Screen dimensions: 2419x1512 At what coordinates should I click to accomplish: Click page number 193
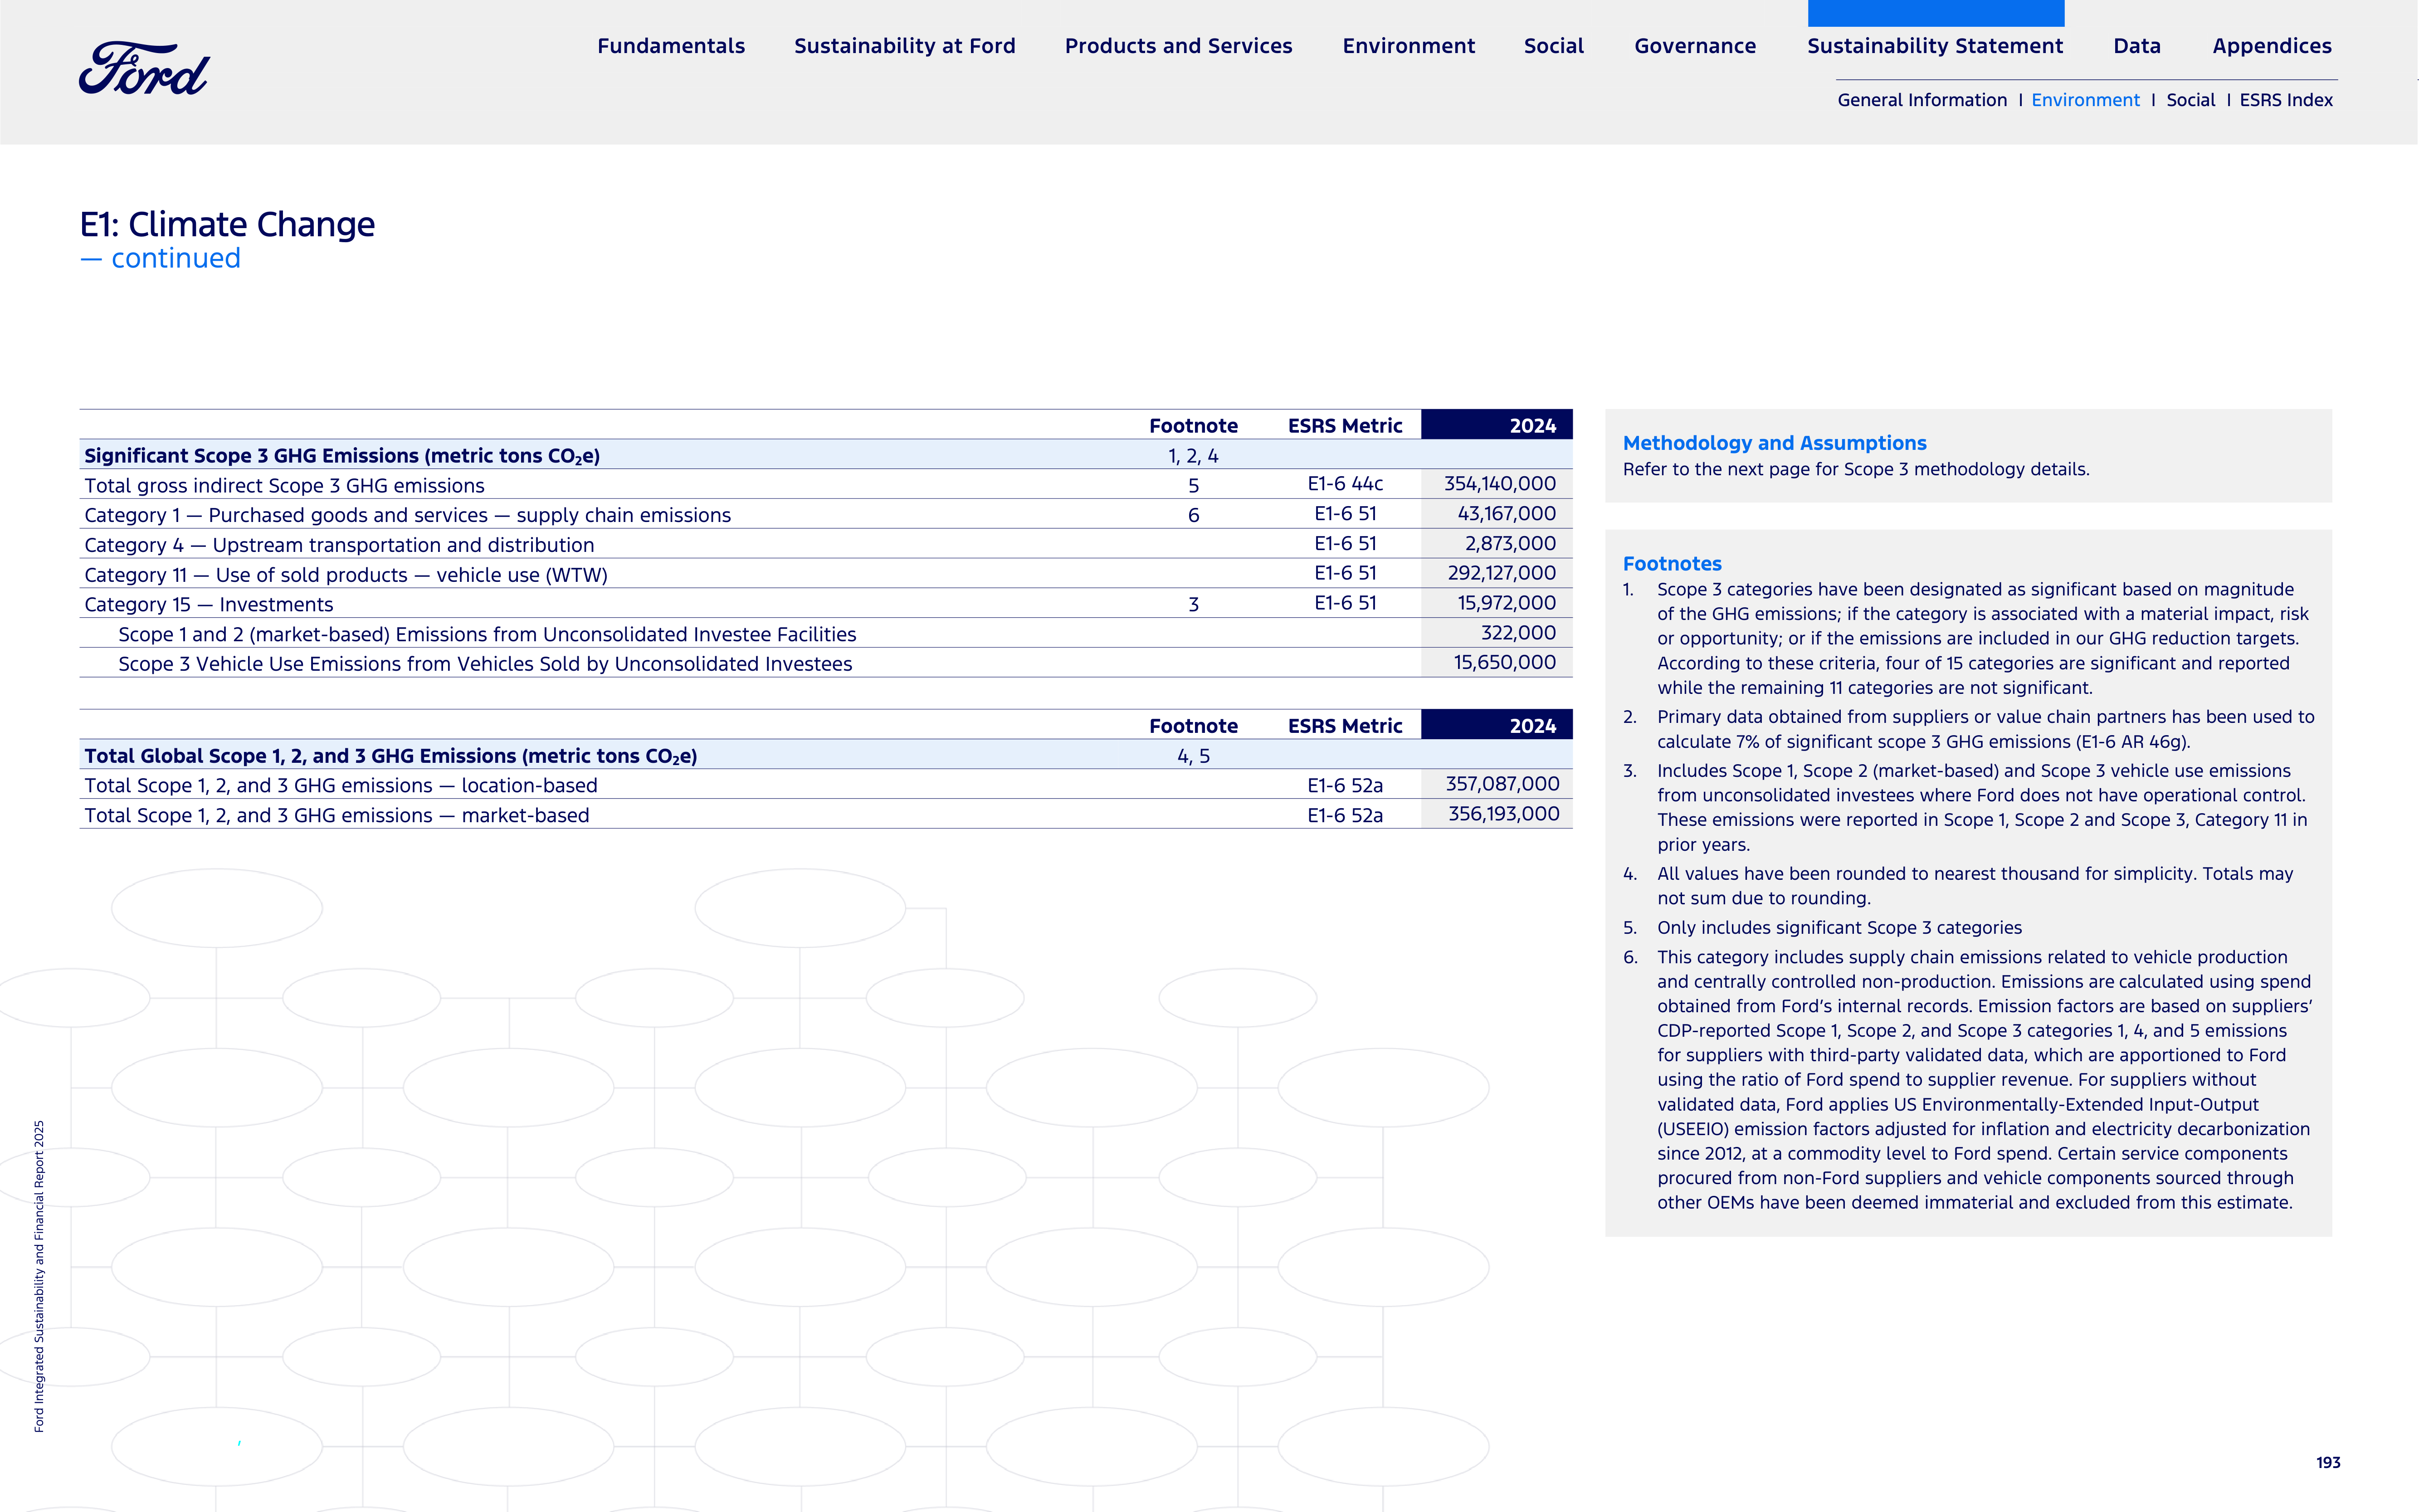[x=2328, y=1462]
